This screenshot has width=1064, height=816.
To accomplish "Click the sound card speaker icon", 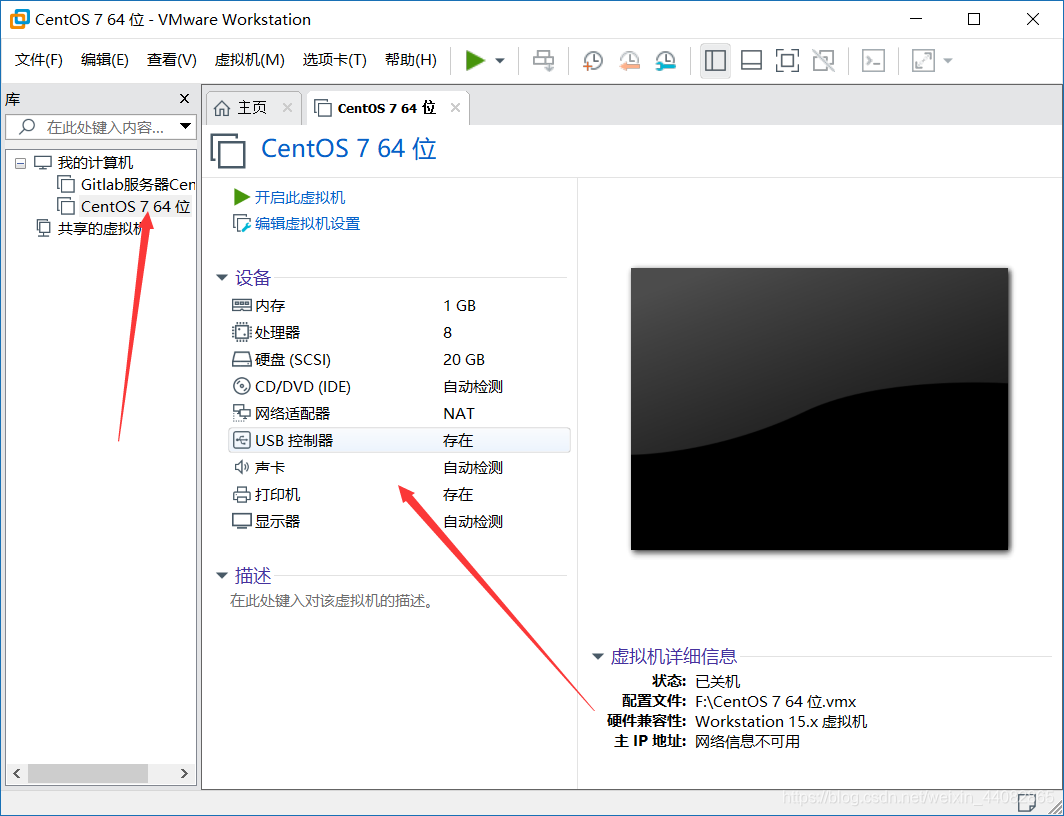I will point(242,467).
